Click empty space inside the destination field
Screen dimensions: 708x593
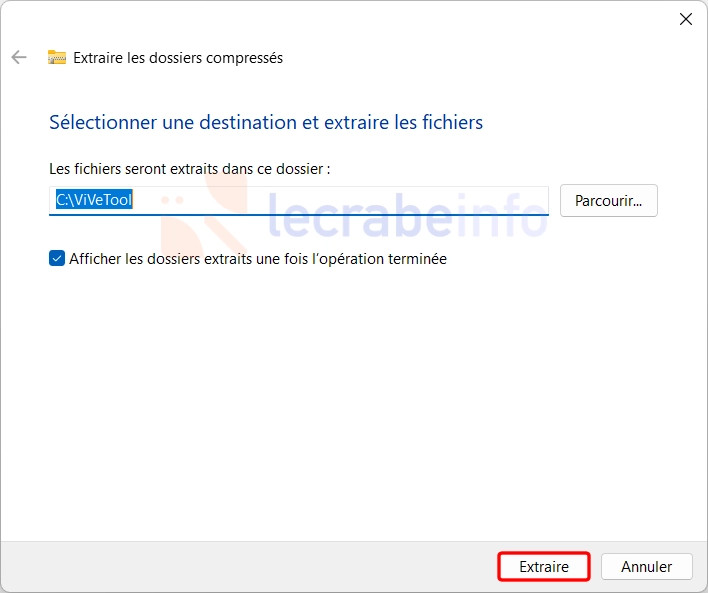click(x=339, y=200)
